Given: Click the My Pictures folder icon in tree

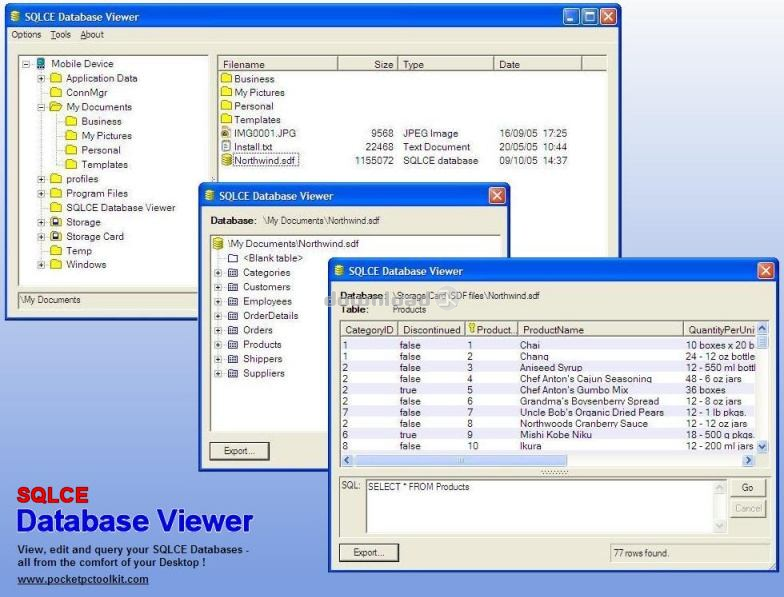Looking at the screenshot, I should [x=71, y=136].
